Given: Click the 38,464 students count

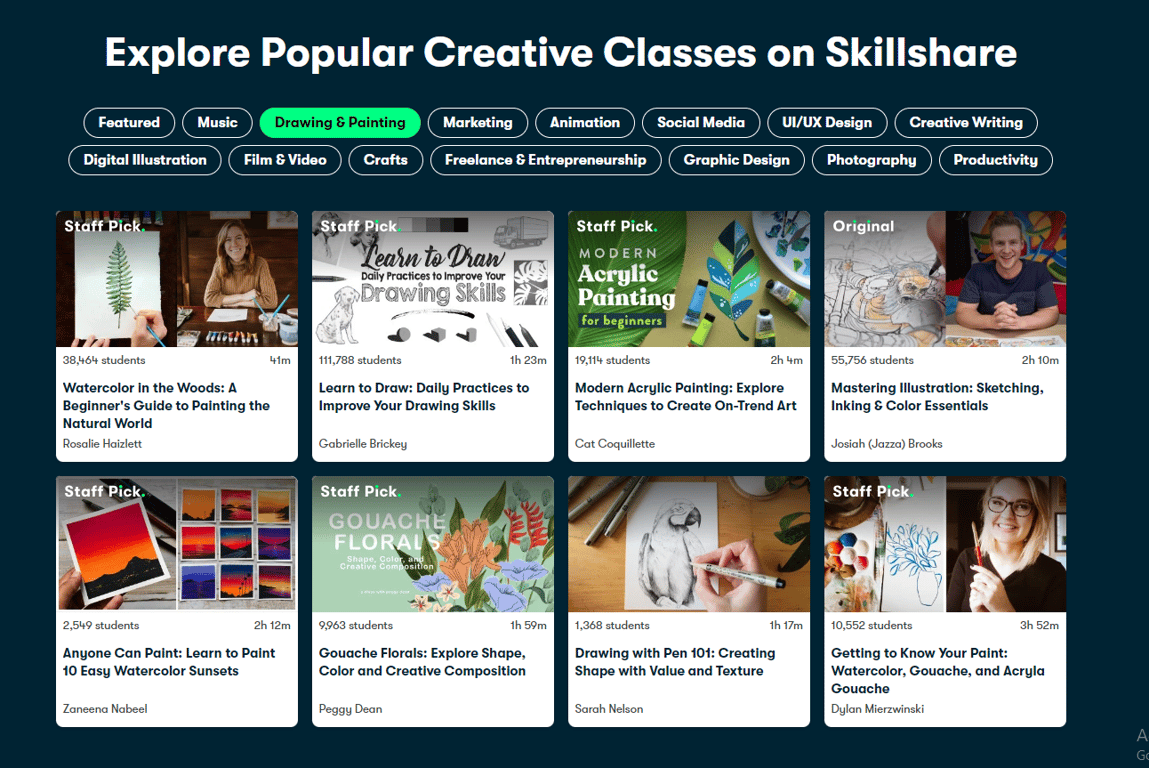Looking at the screenshot, I should tap(104, 360).
